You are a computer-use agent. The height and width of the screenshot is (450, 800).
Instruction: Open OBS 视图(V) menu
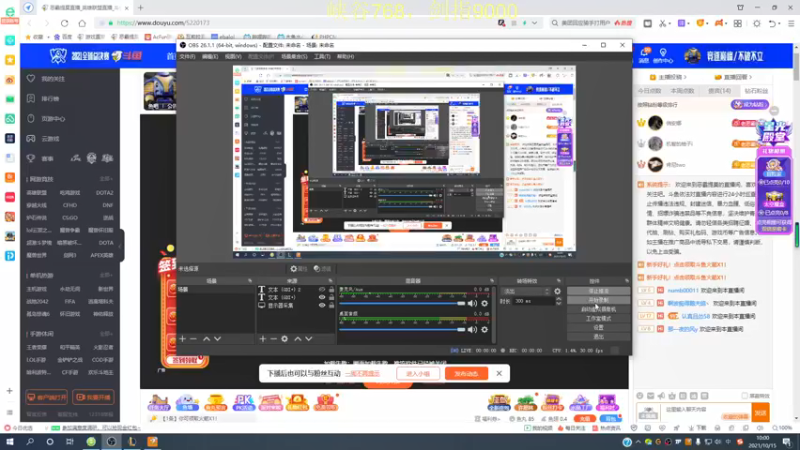tap(233, 57)
